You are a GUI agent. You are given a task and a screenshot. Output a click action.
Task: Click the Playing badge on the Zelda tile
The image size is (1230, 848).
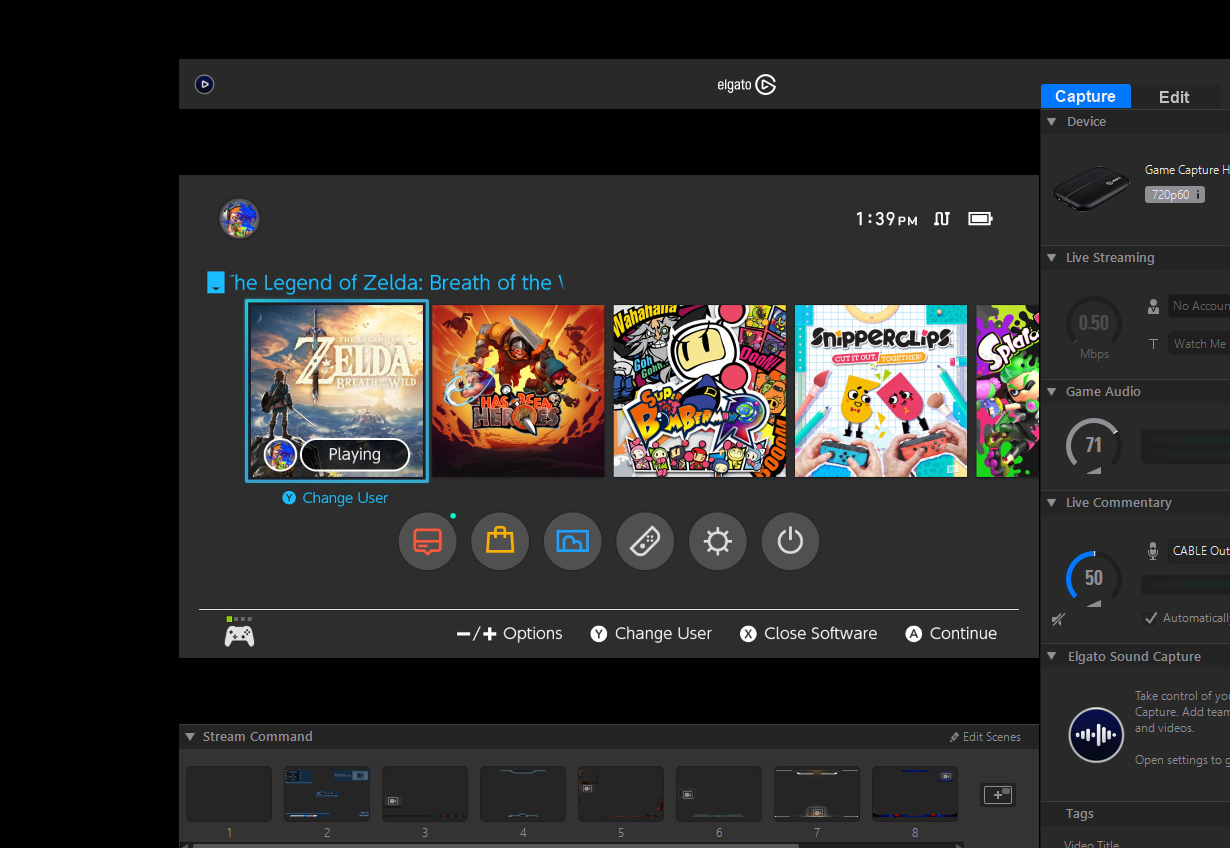click(x=354, y=454)
